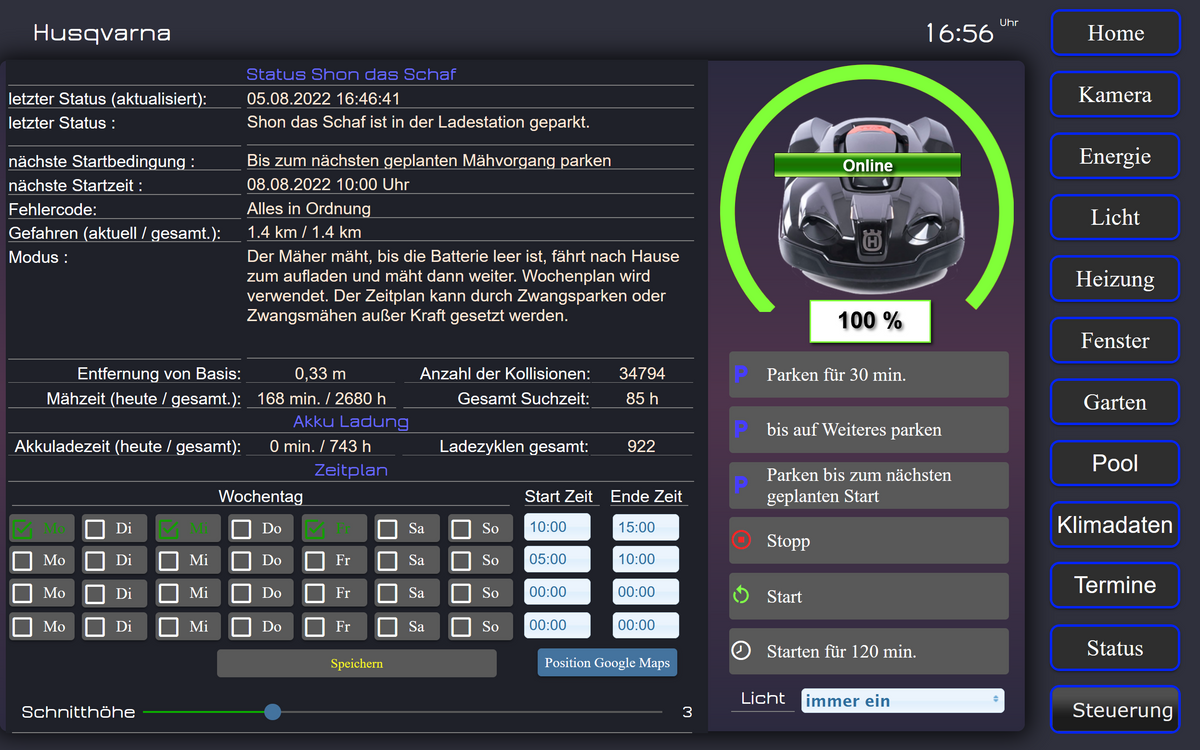The height and width of the screenshot is (750, 1200).
Task: Open the Licht dropdown showing immer ein
Action: [x=902, y=700]
